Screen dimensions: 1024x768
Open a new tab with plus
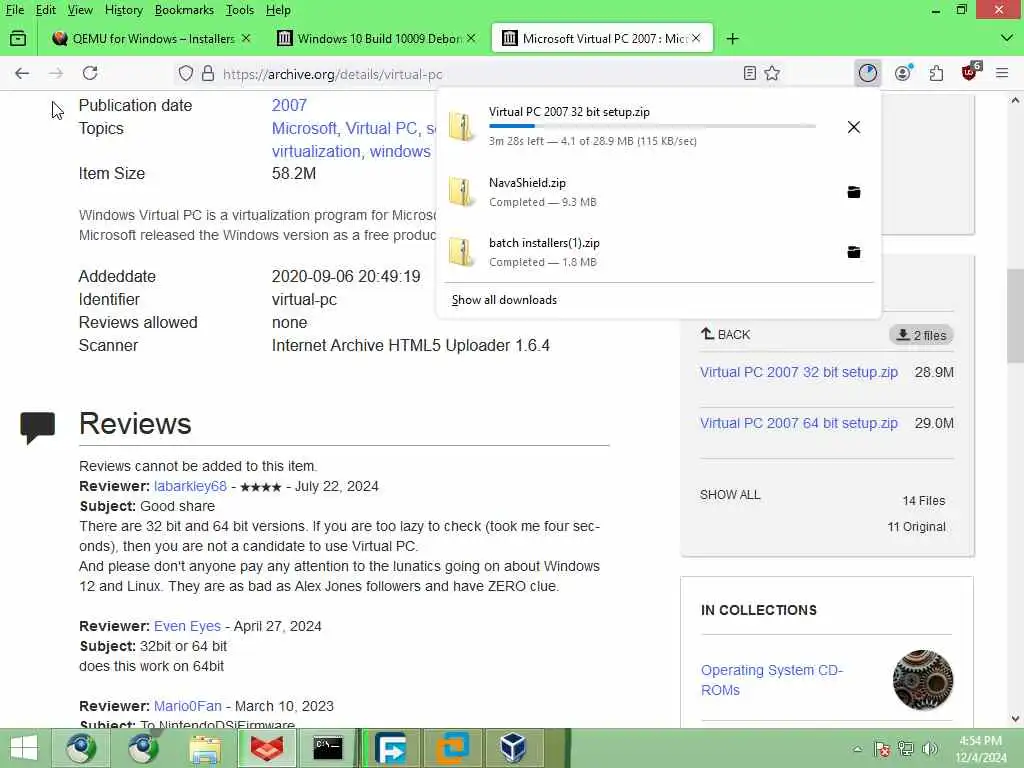(733, 39)
